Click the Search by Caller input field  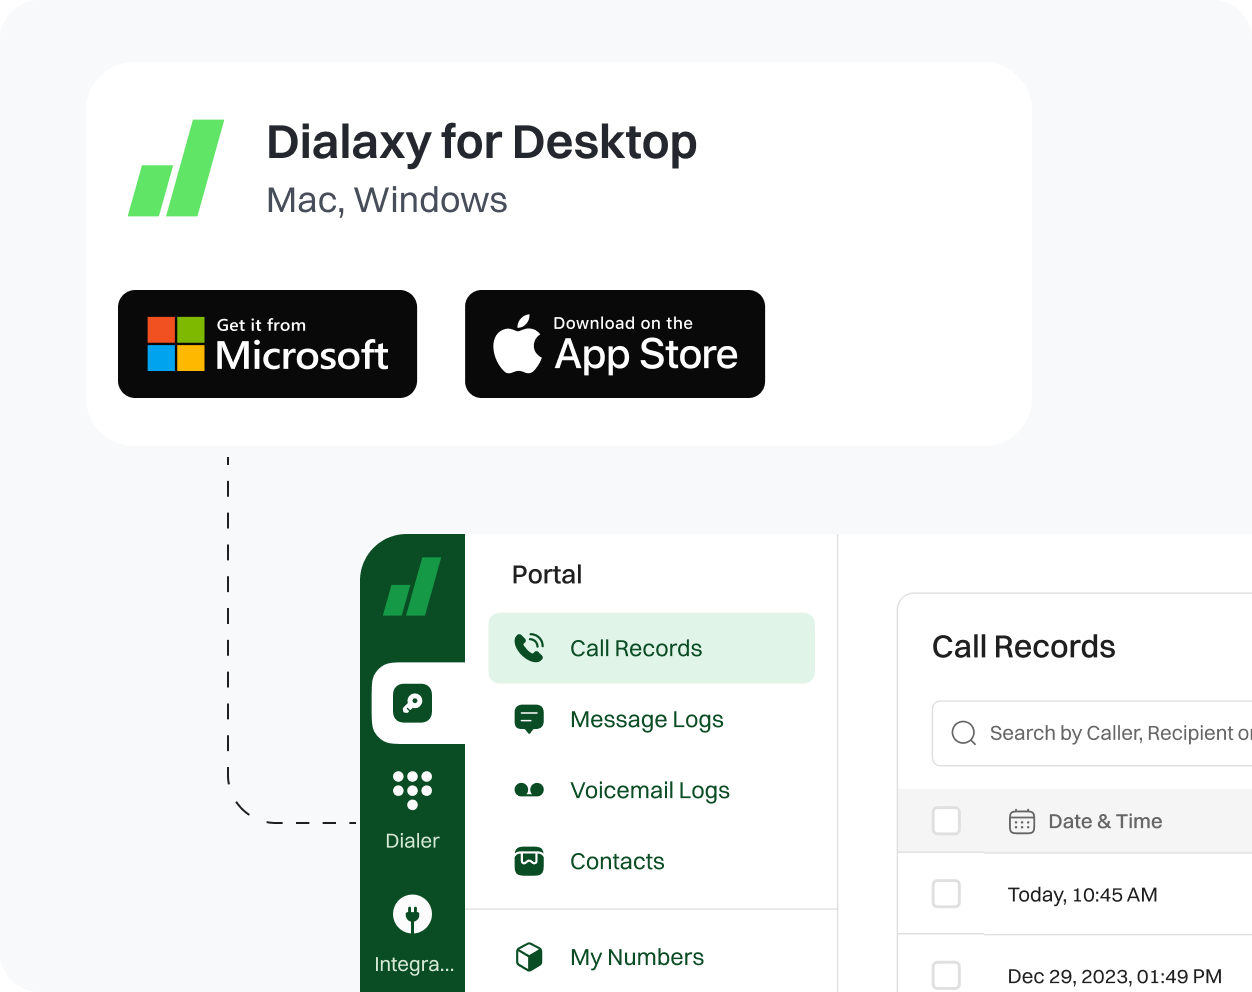pyautogui.click(x=1100, y=733)
